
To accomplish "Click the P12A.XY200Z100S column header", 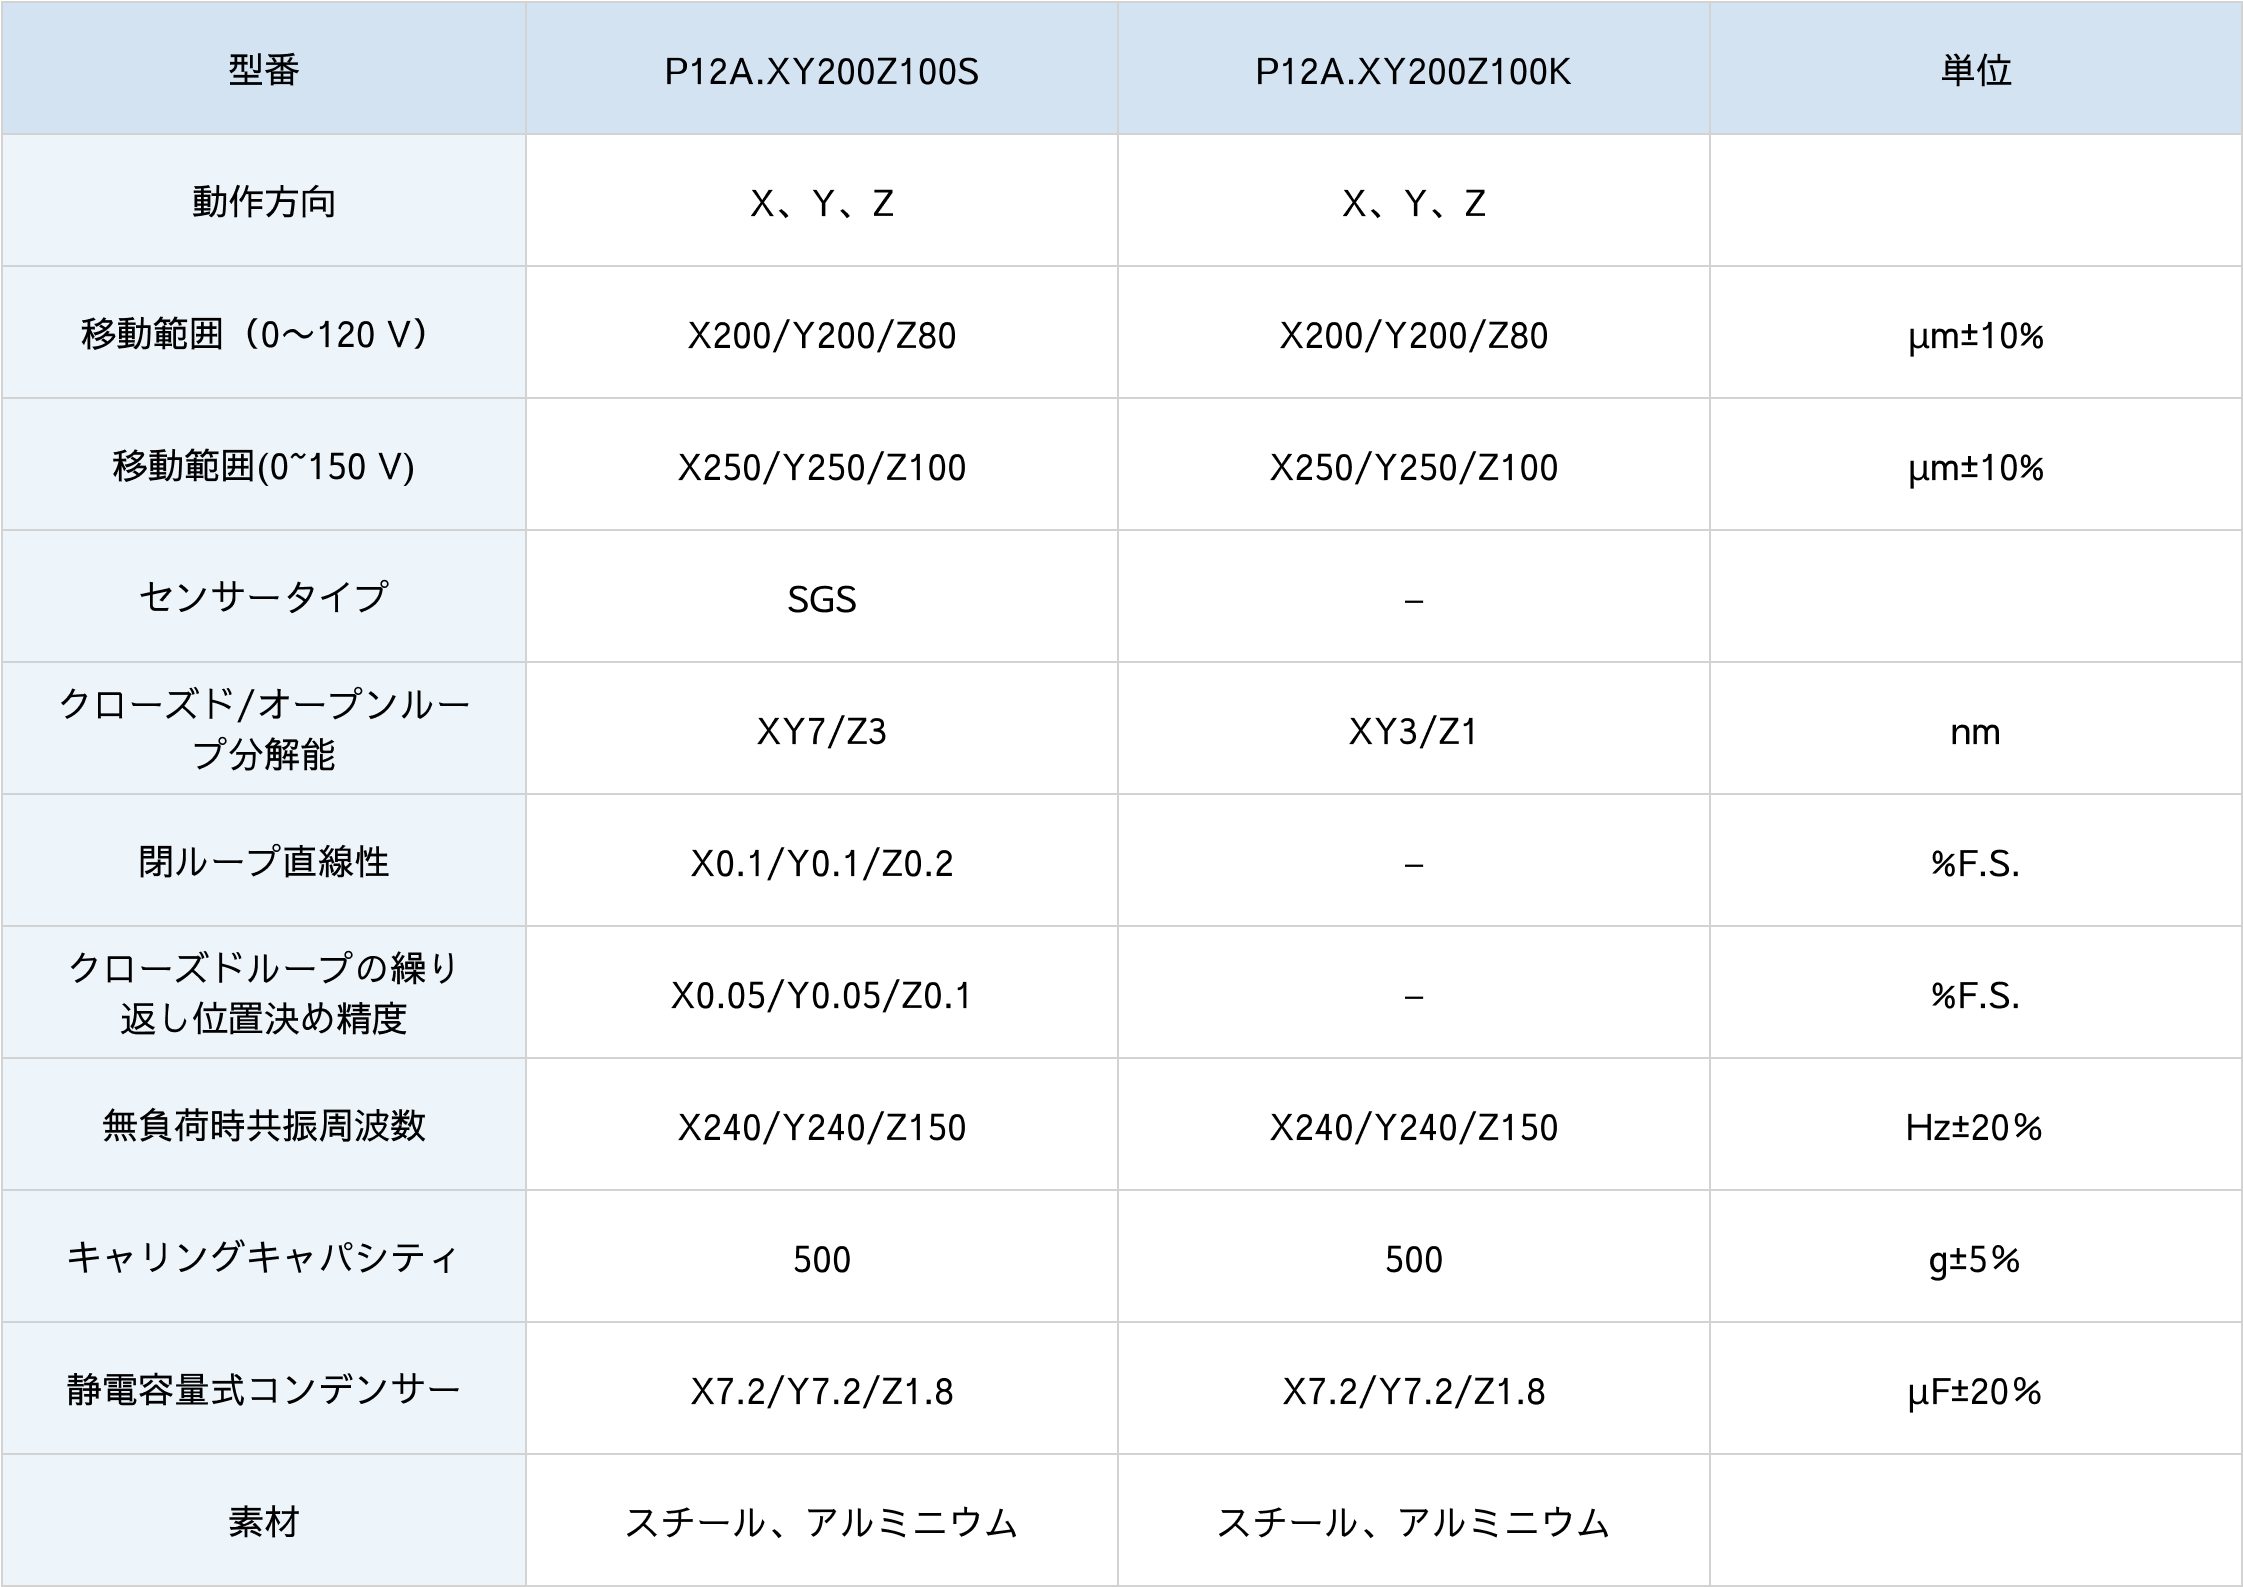I will [x=821, y=71].
